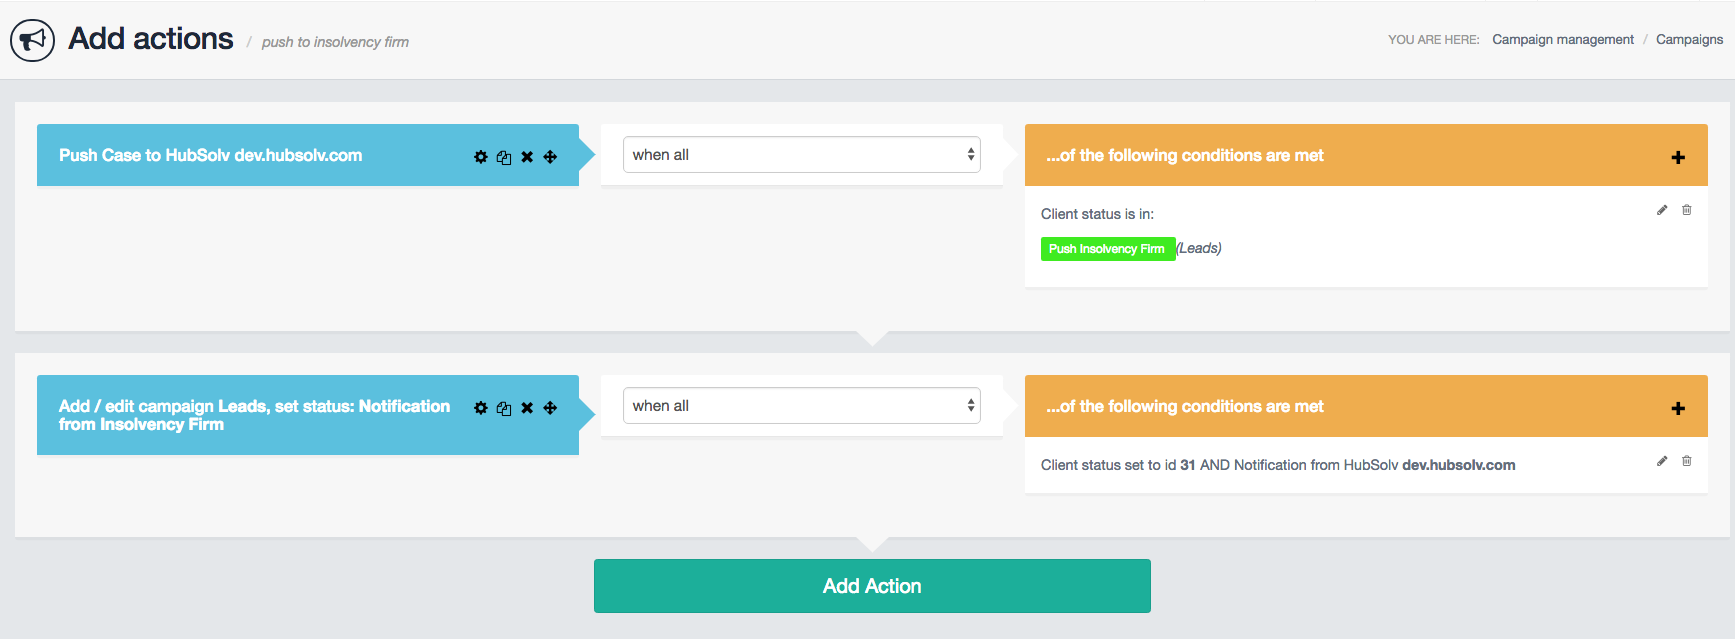Open the second action's 'when all' dropdown

(x=801, y=406)
